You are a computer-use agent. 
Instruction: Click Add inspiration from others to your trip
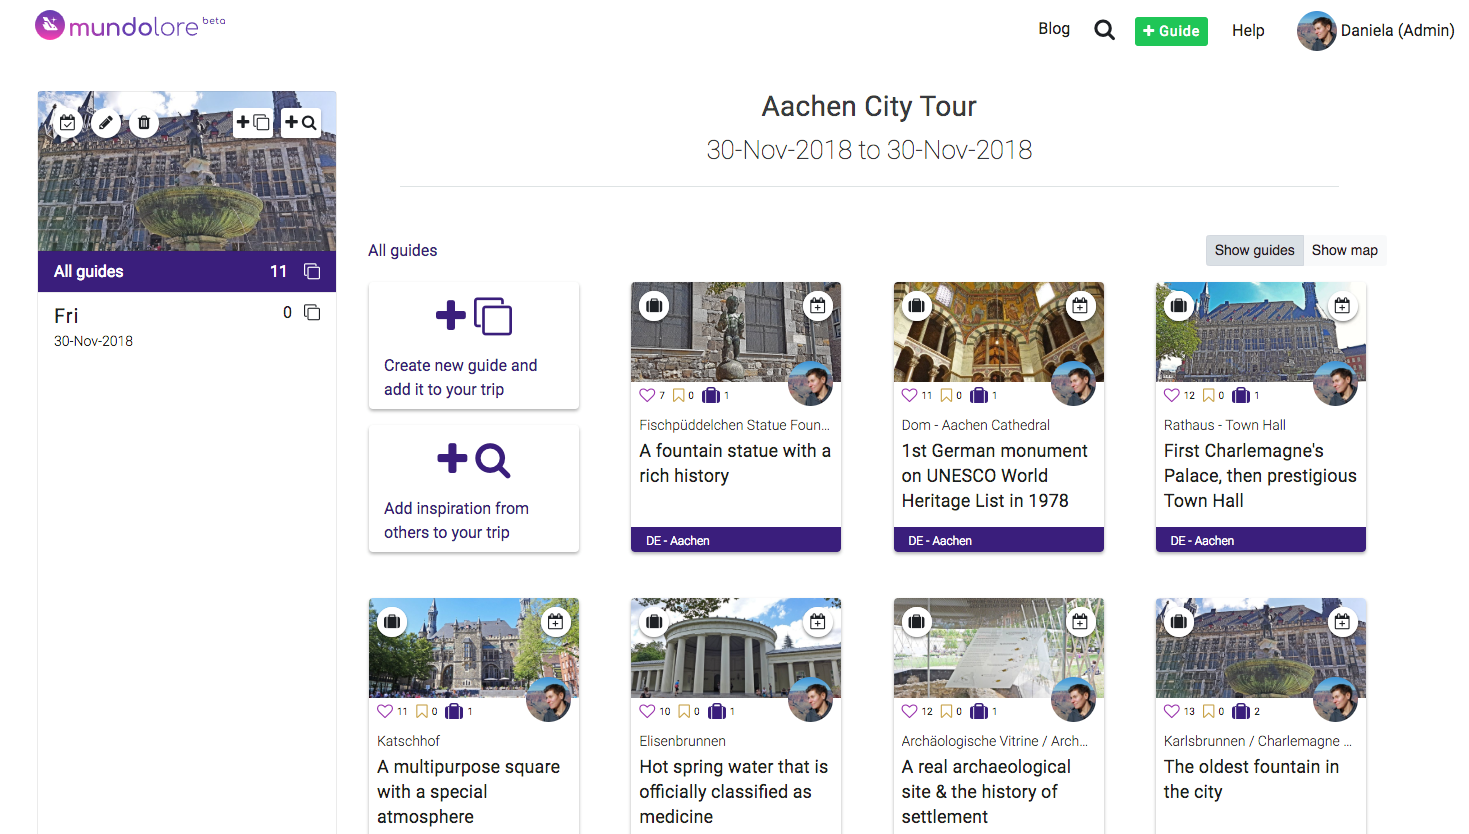coord(474,489)
